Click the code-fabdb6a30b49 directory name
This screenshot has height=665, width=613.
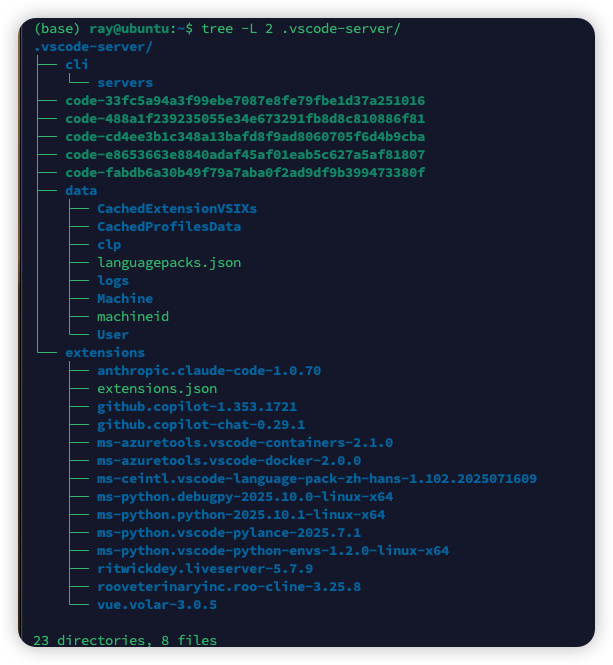[x=245, y=173]
